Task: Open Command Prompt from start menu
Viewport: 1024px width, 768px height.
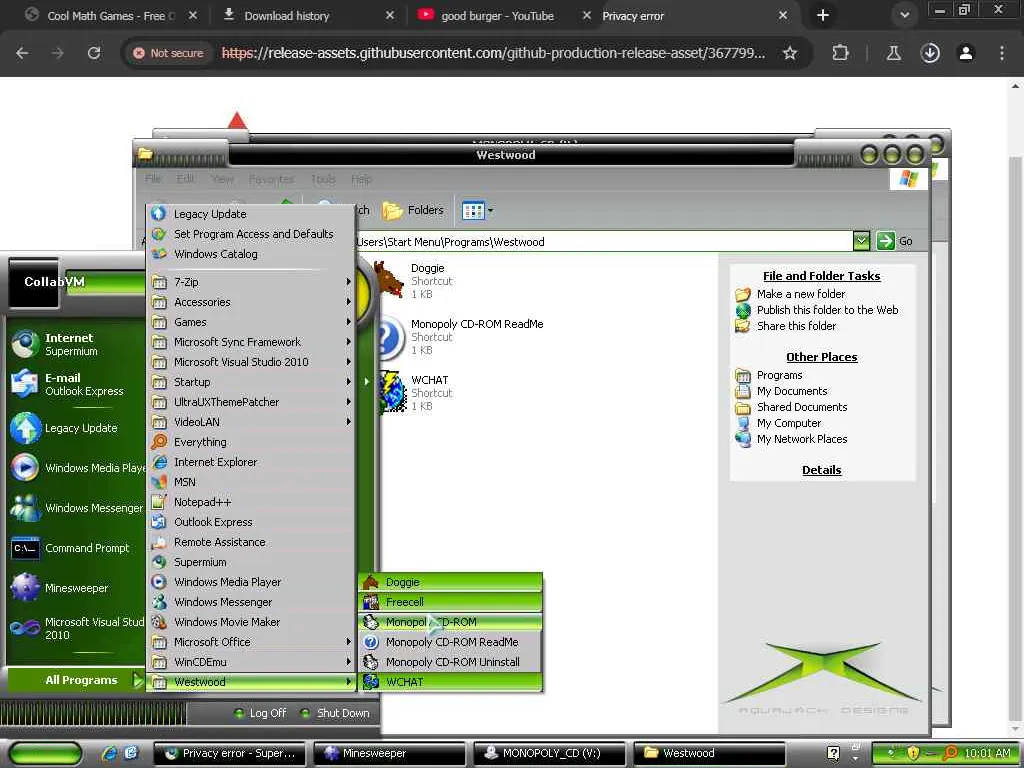Action: (x=75, y=548)
